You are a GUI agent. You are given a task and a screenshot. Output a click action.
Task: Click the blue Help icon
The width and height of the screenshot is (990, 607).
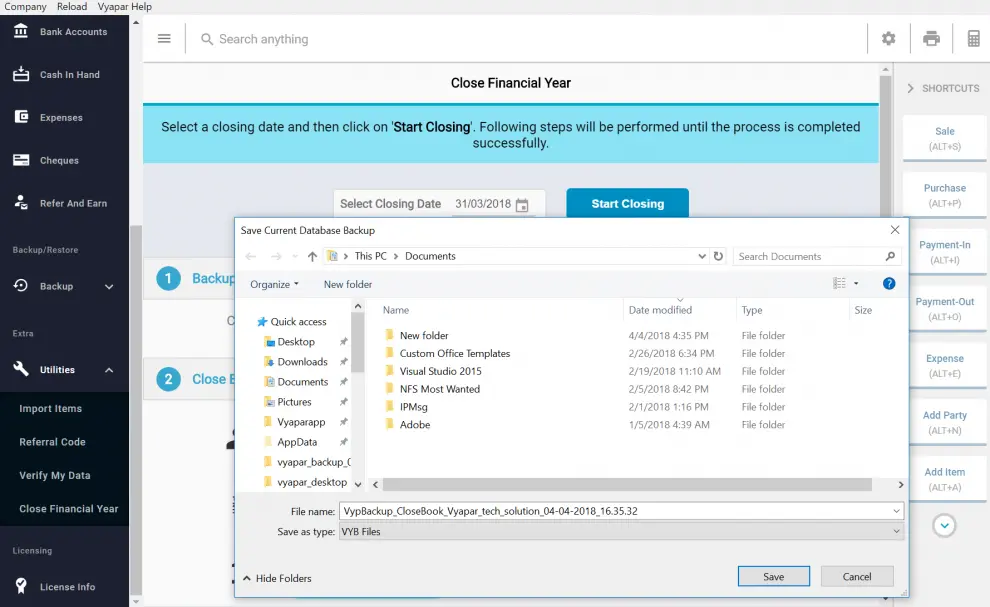point(889,284)
